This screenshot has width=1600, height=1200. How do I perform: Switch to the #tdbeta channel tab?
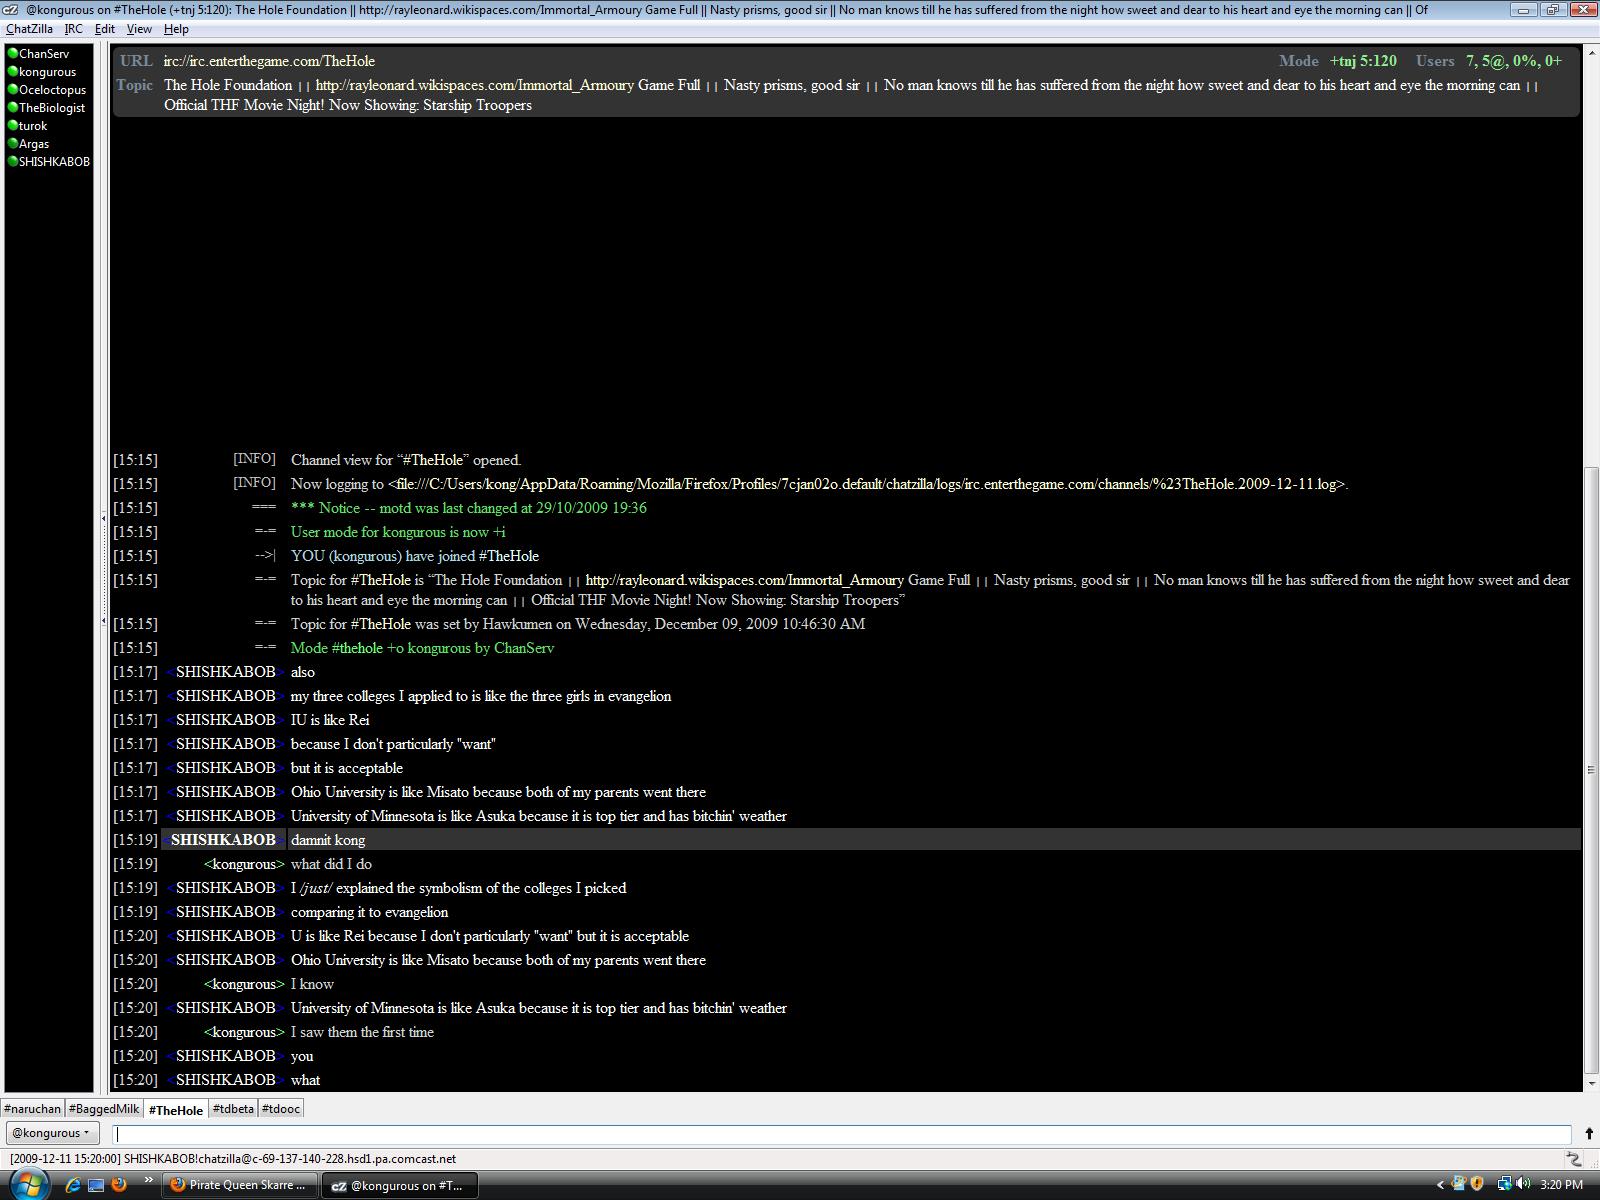click(x=233, y=1109)
